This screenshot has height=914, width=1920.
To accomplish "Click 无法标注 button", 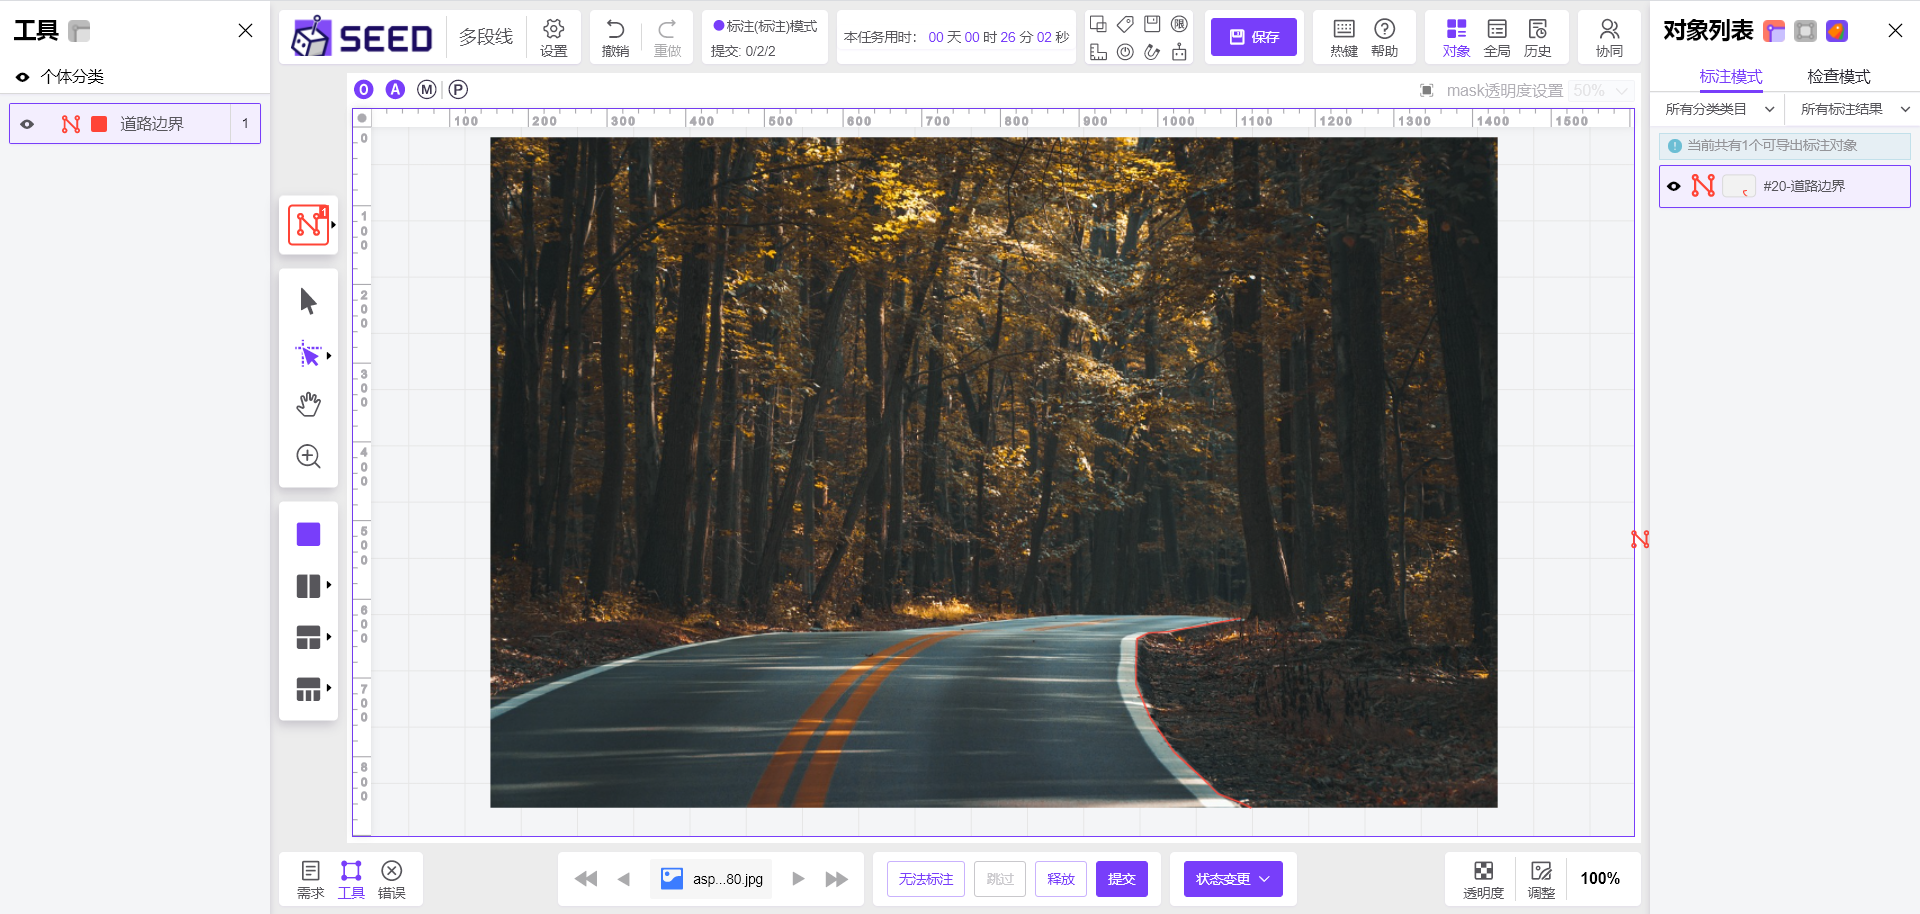I will point(926,879).
